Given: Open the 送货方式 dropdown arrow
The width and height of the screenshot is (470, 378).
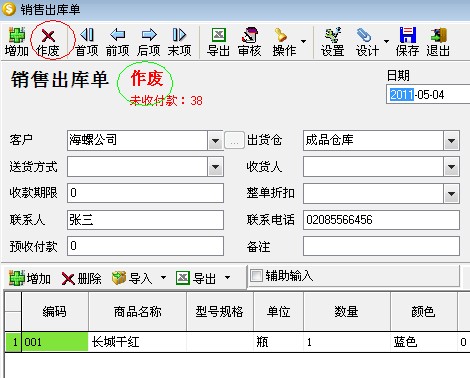Looking at the screenshot, I should pos(215,167).
